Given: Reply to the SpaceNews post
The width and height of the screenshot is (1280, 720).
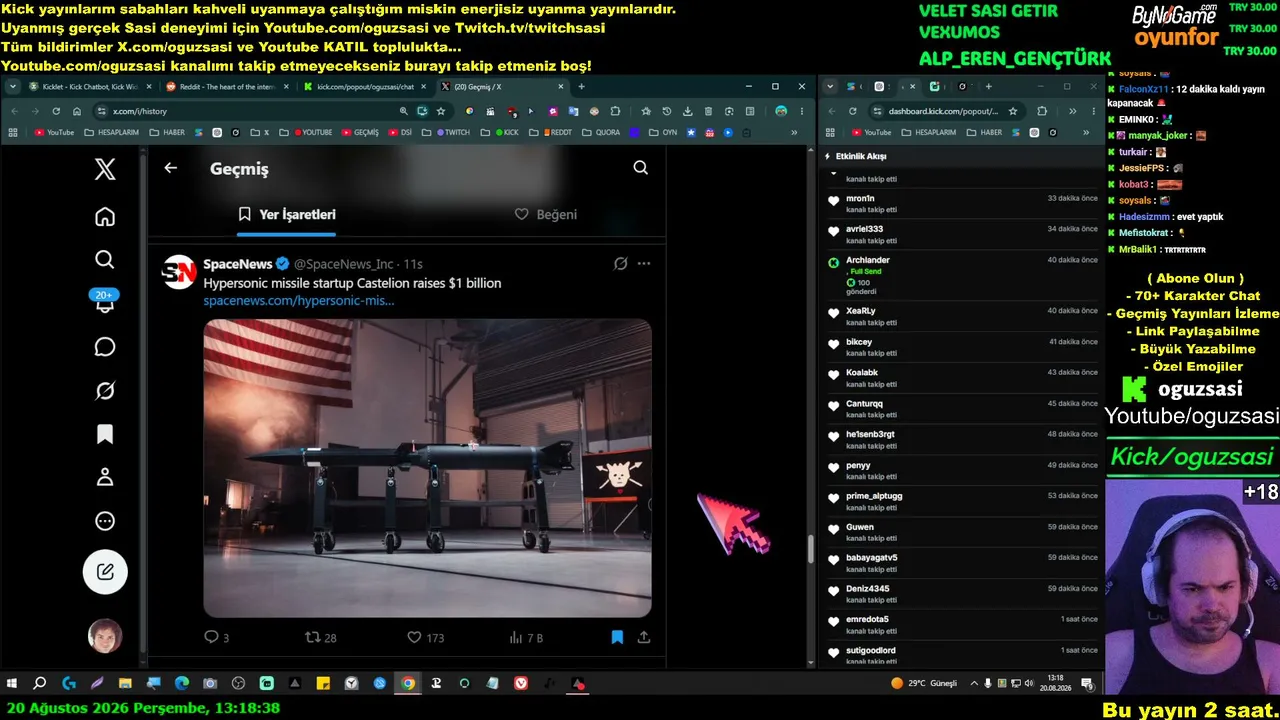Looking at the screenshot, I should (x=216, y=637).
